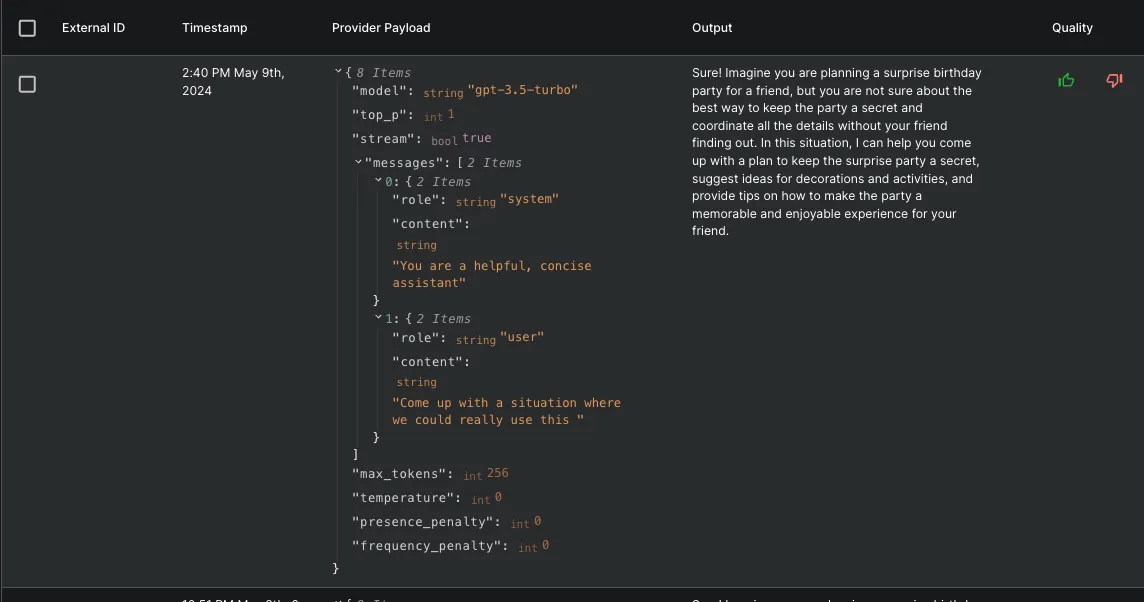Image resolution: width=1144 pixels, height=602 pixels.
Task: Click the 2:40 PM May 9th, 2024 timestamp
Action: (233, 82)
